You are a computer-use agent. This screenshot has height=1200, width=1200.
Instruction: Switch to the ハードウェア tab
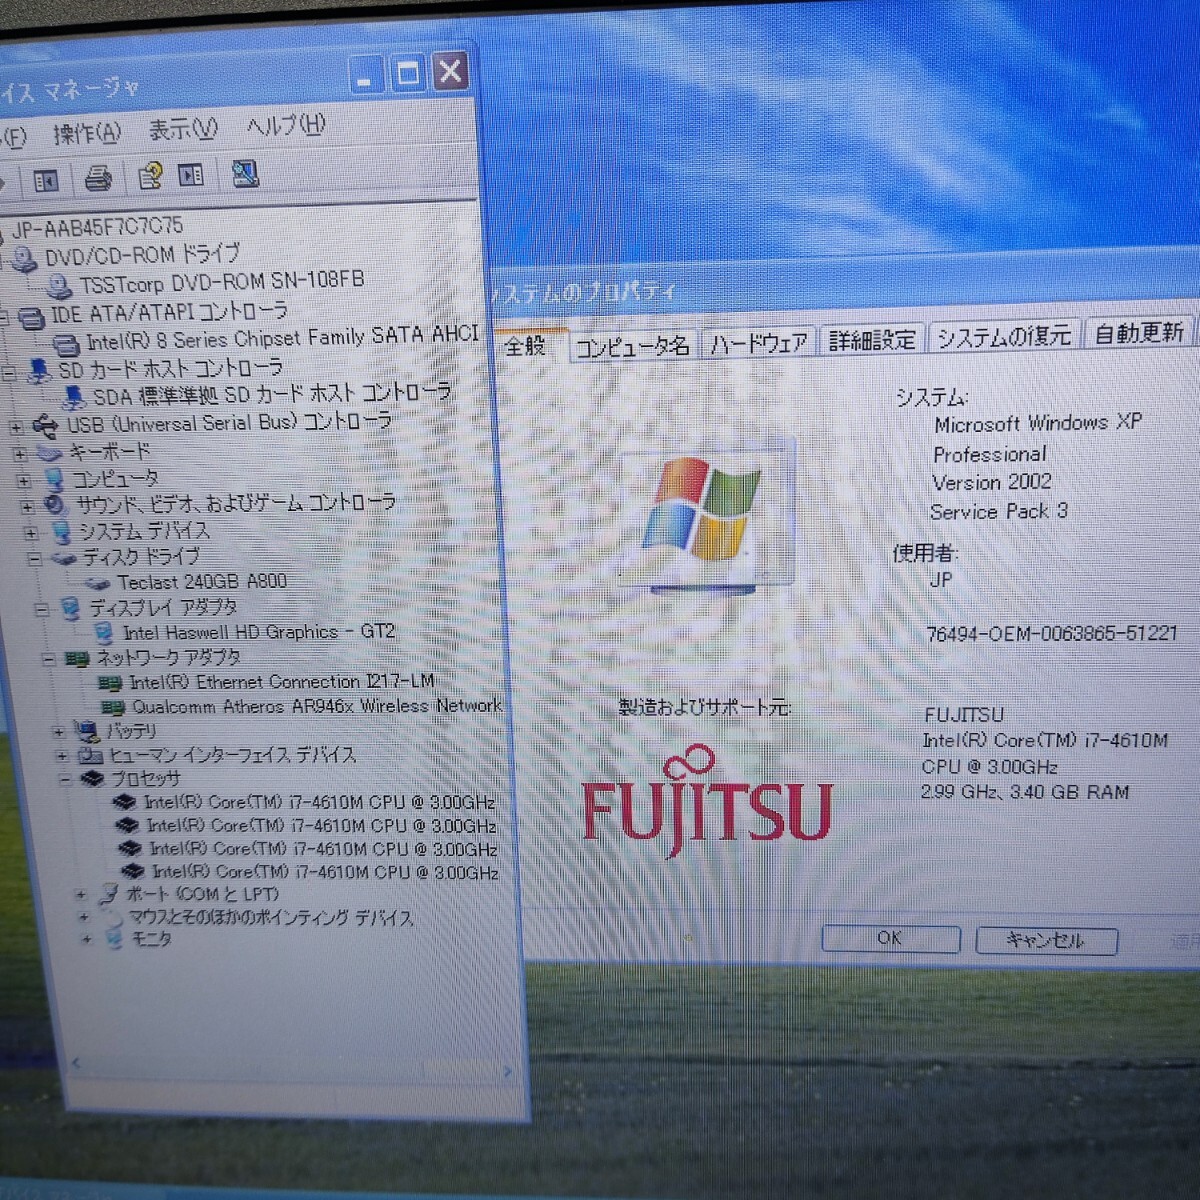coord(759,343)
